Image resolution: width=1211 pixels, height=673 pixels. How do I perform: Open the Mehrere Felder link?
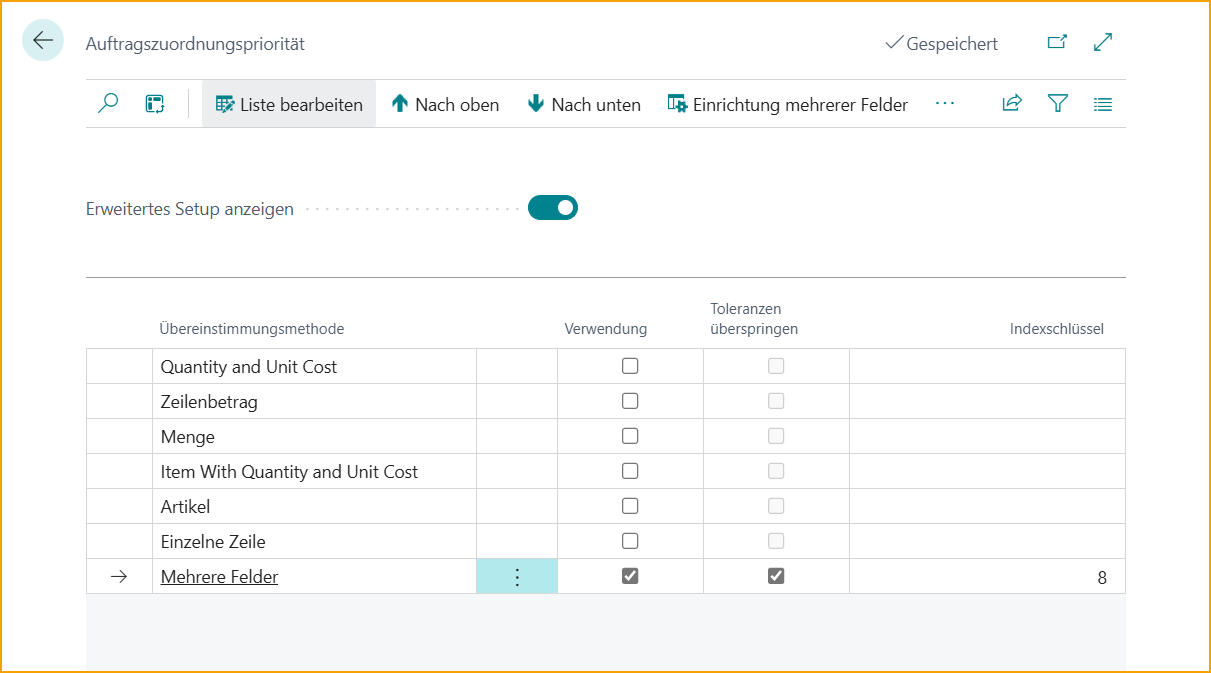click(x=219, y=577)
